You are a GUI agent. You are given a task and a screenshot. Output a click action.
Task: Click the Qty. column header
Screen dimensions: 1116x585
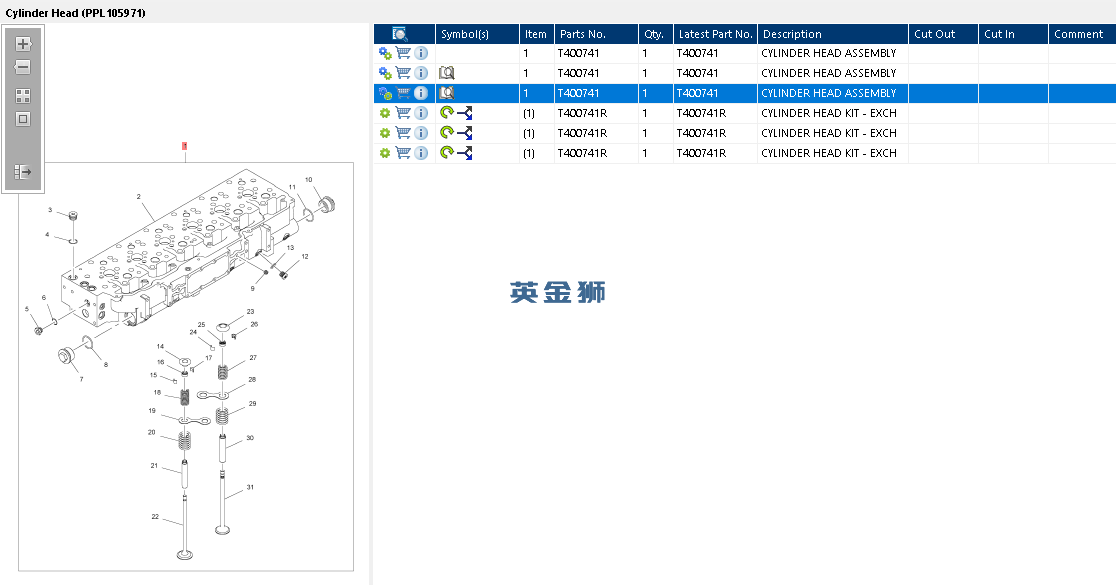coord(656,33)
